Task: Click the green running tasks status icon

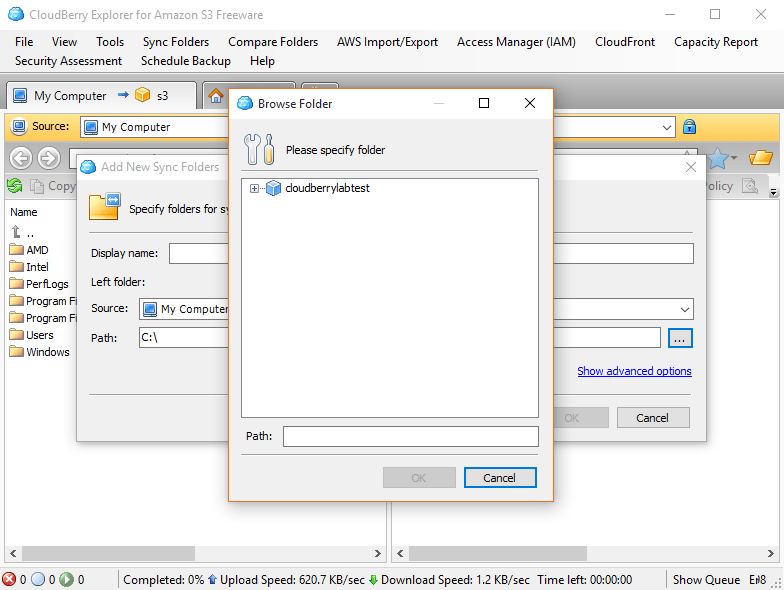Action: 66,580
